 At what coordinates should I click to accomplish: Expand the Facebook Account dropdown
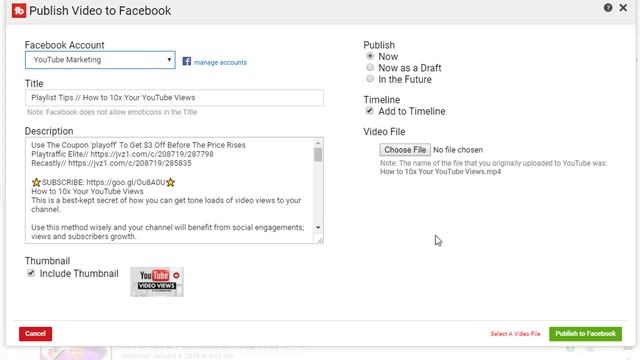coord(100,60)
